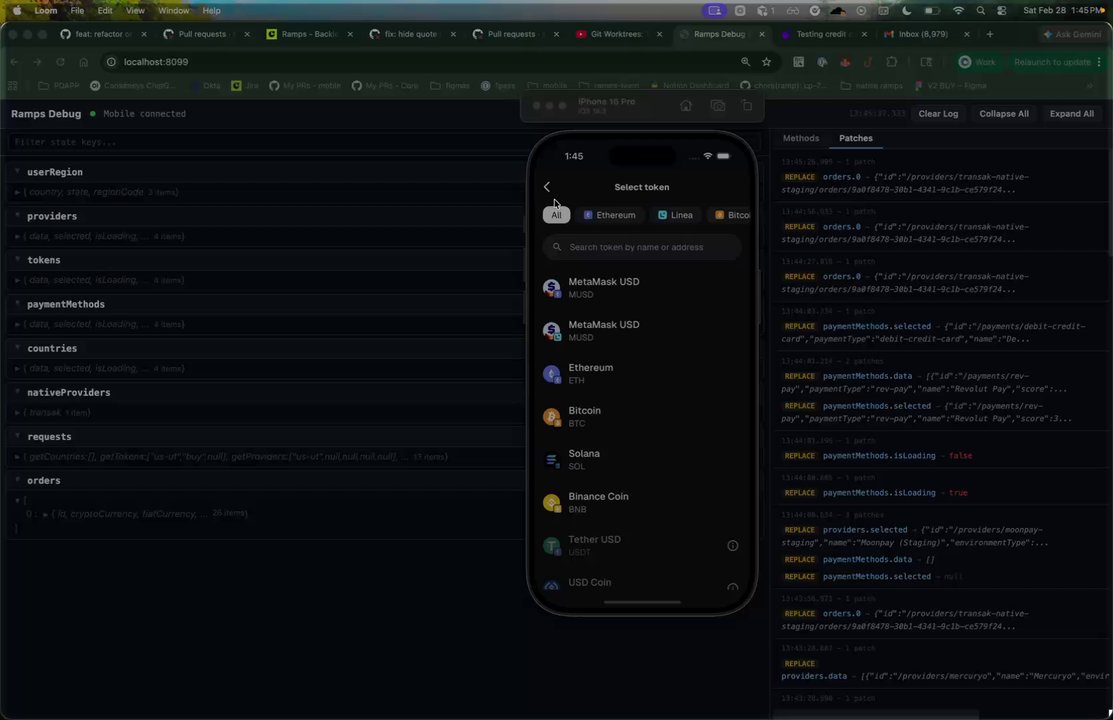Reload the localhost page
Image resolution: width=1113 pixels, height=720 pixels.
click(x=60, y=62)
